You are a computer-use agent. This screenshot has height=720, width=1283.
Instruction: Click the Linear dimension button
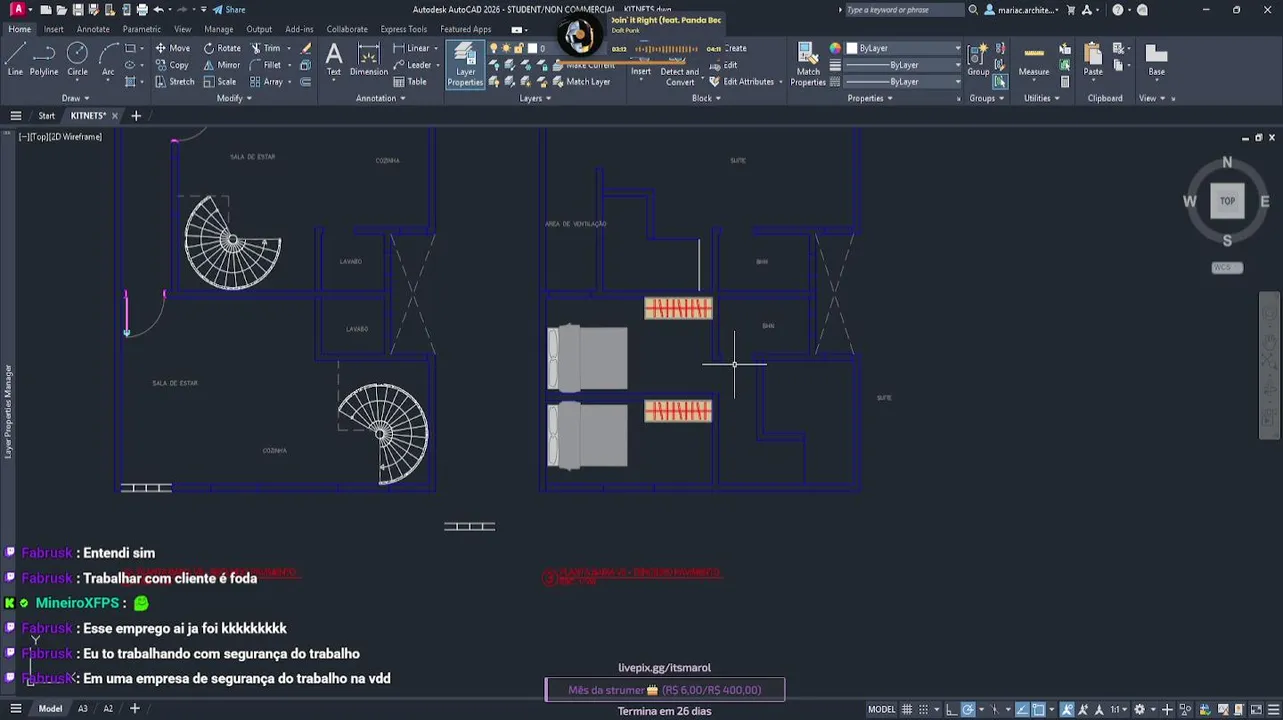pyautogui.click(x=412, y=48)
